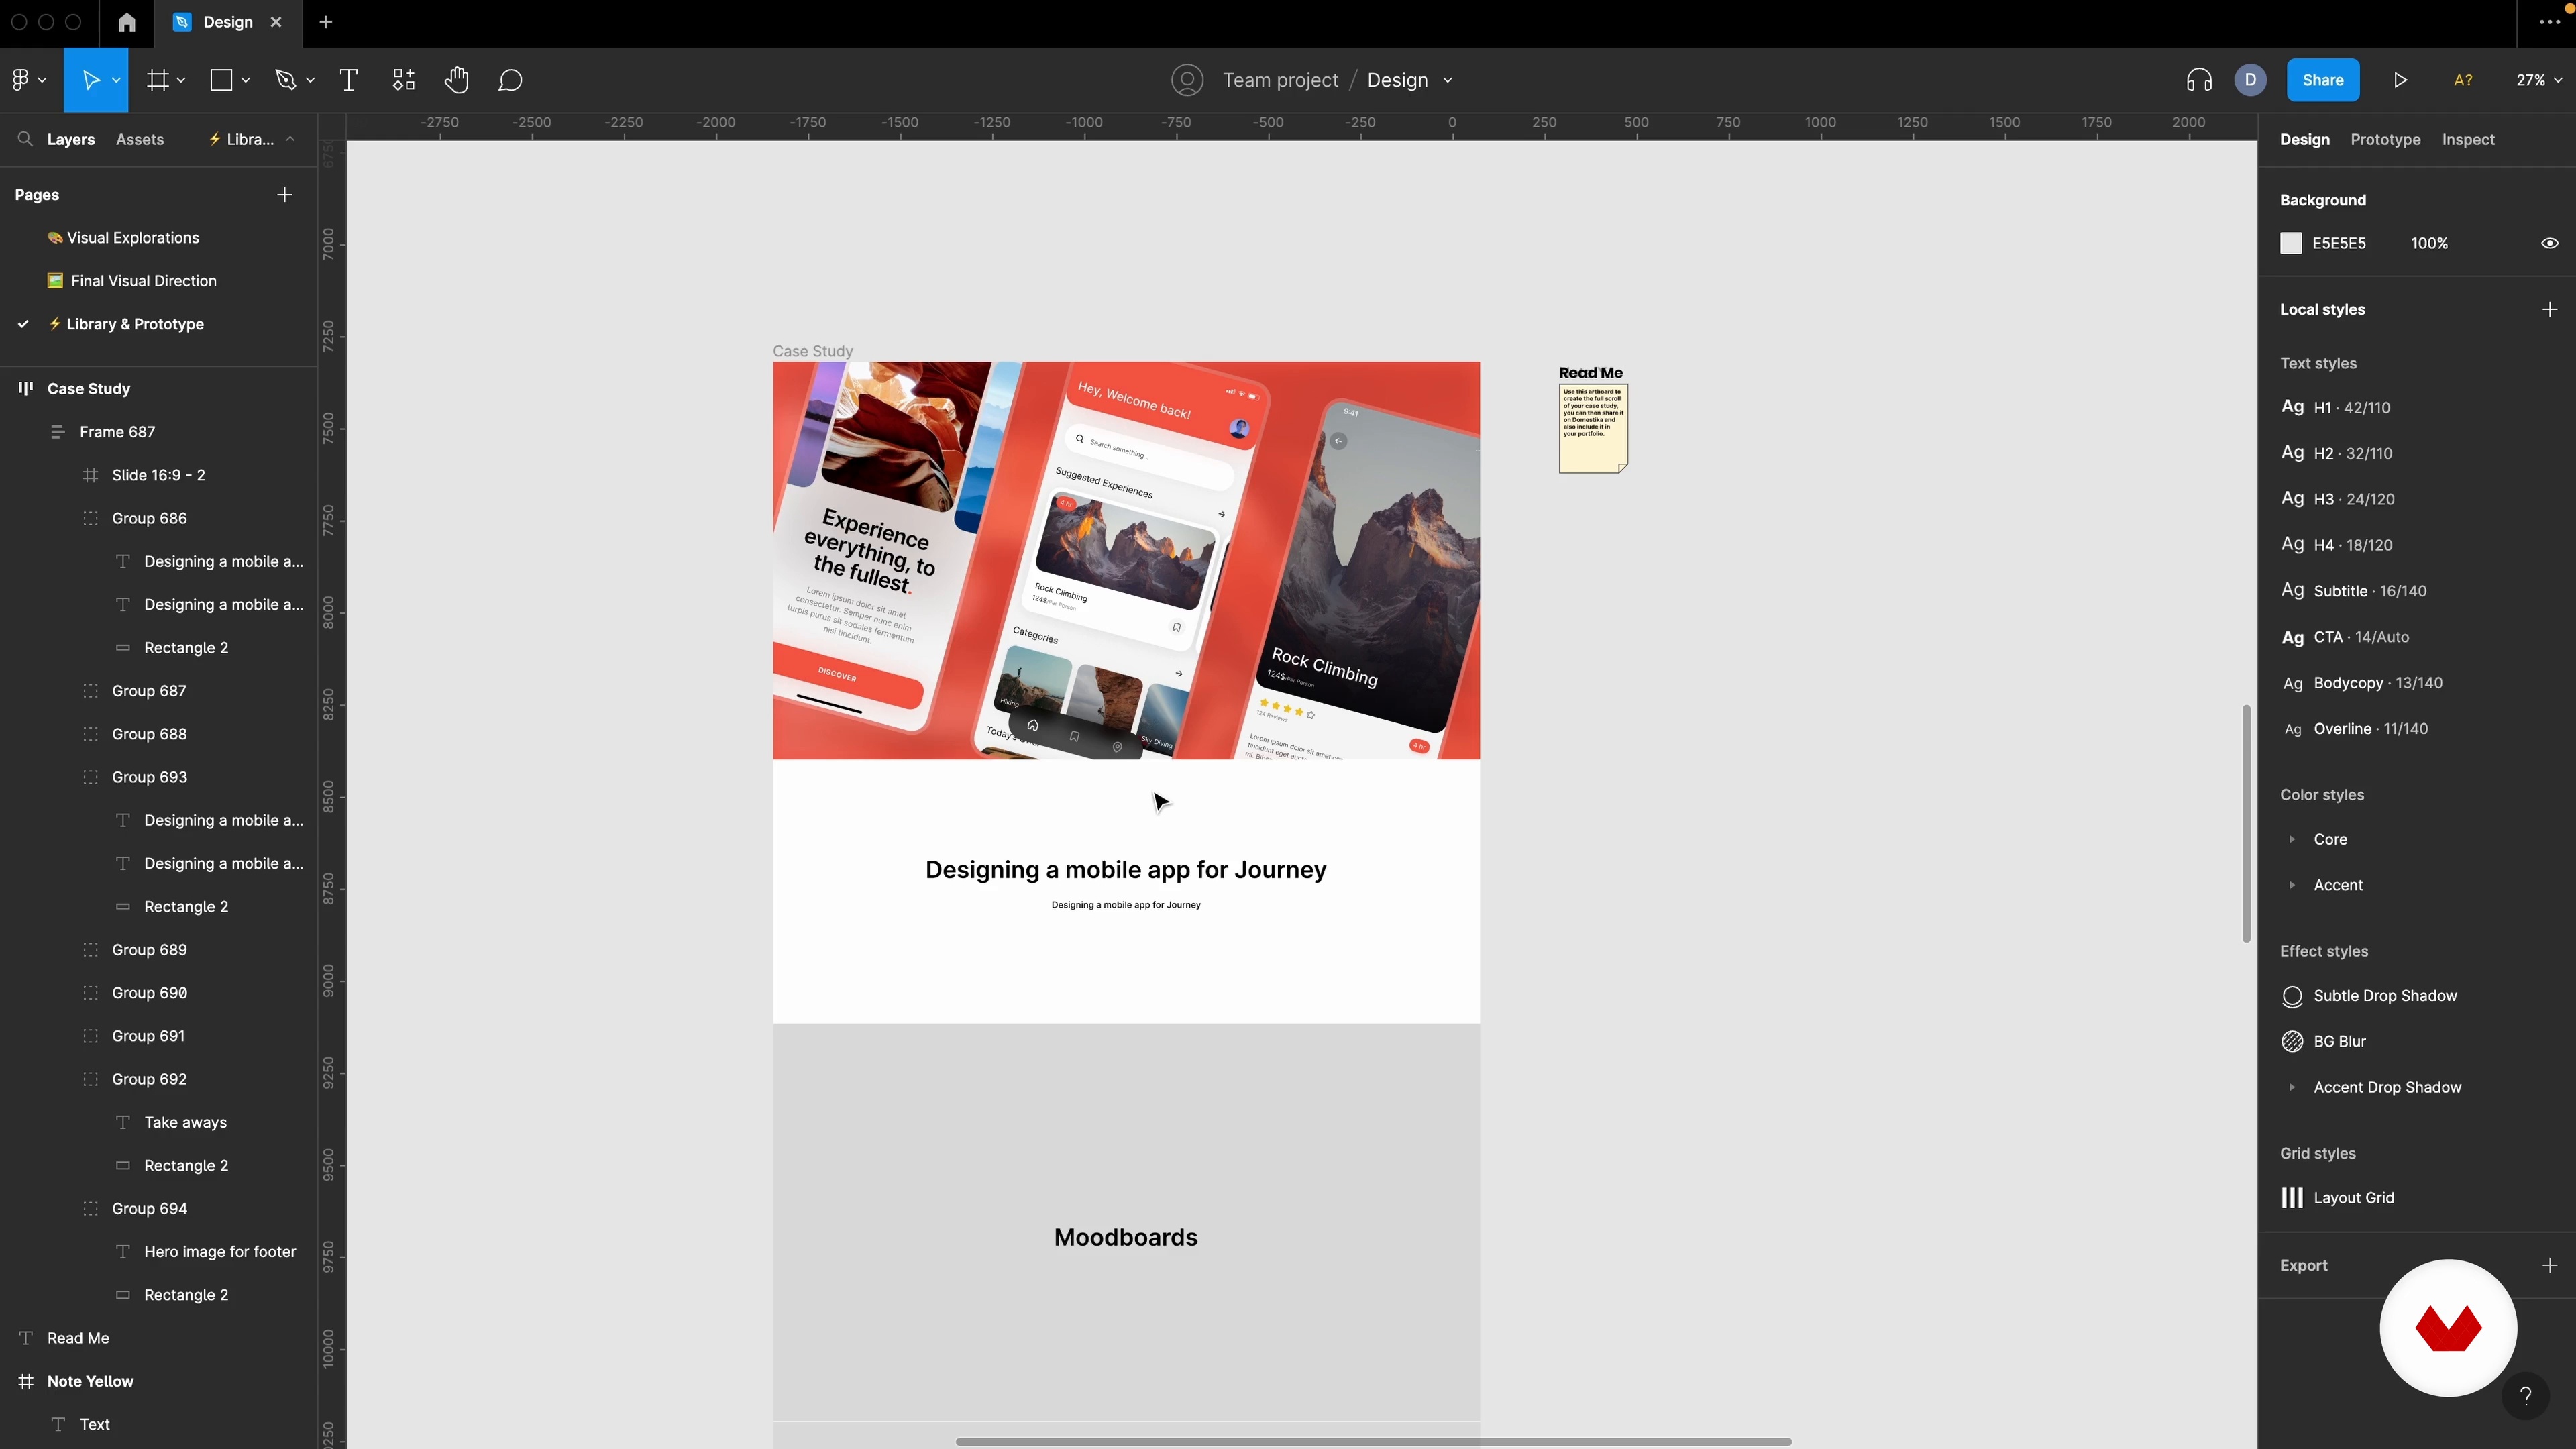
Task: Click the Share button
Action: click(2322, 80)
